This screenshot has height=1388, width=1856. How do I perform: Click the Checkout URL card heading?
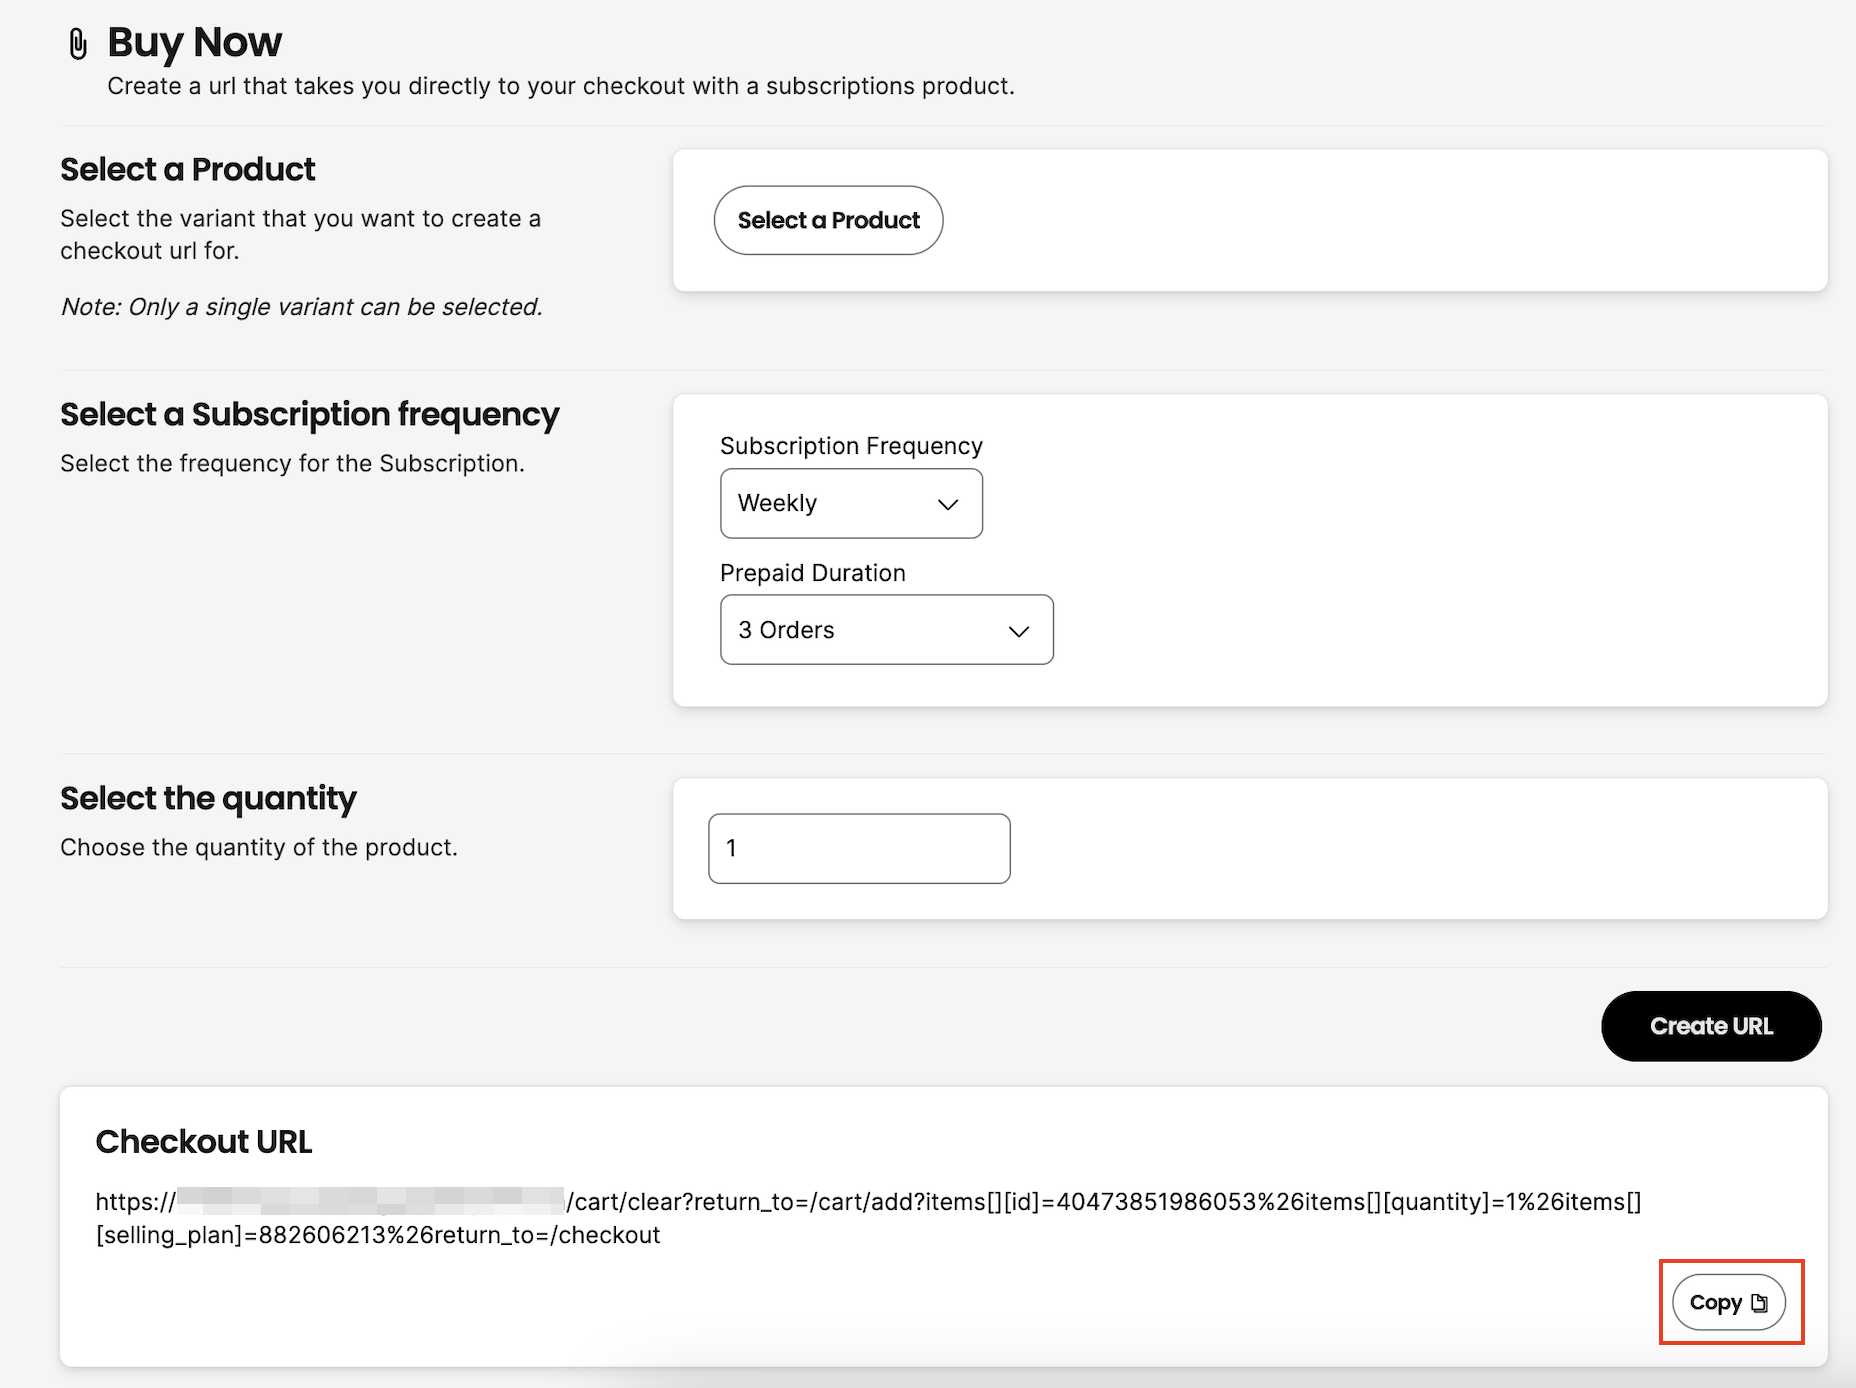(x=204, y=1141)
